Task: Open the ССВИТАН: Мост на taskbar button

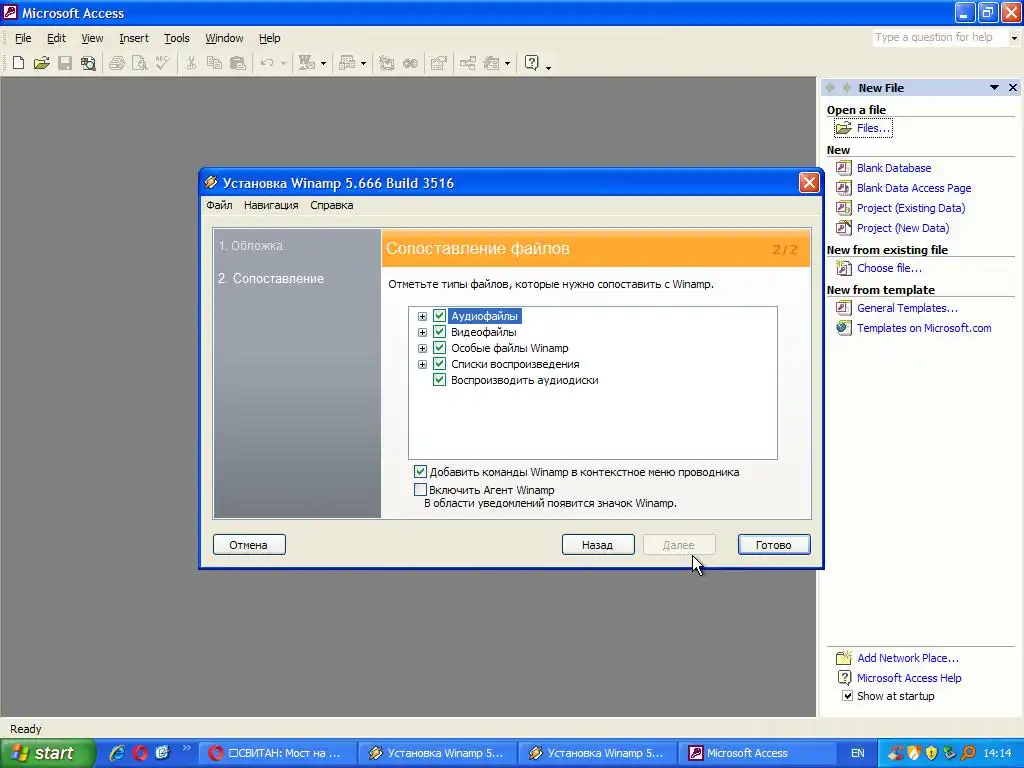Action: click(277, 753)
